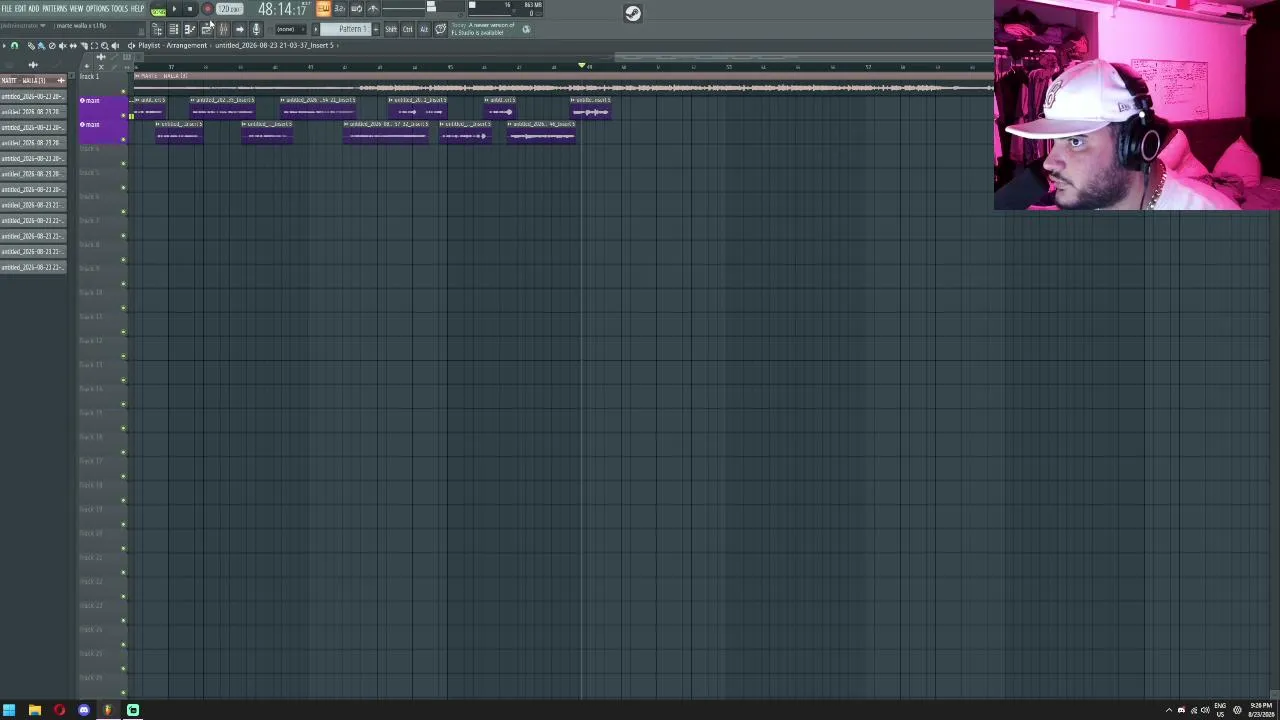
Task: Open the FILE menu
Action: click(7, 9)
